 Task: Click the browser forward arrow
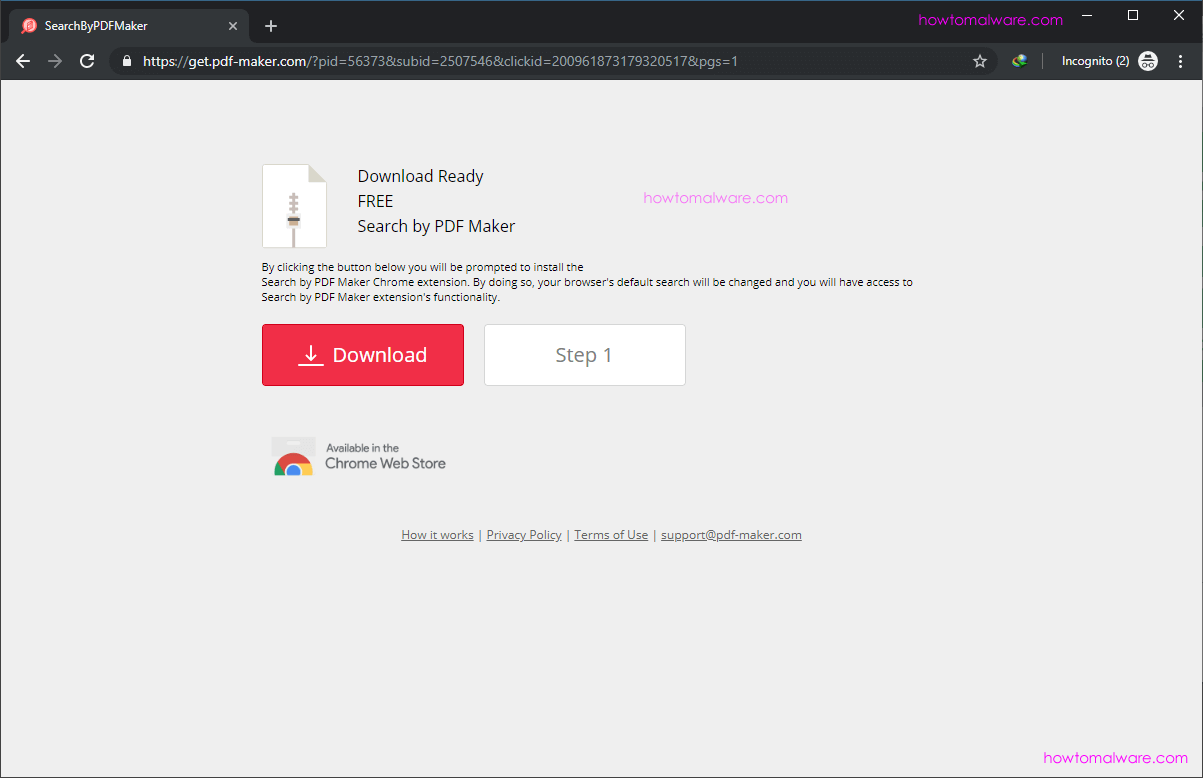click(55, 61)
